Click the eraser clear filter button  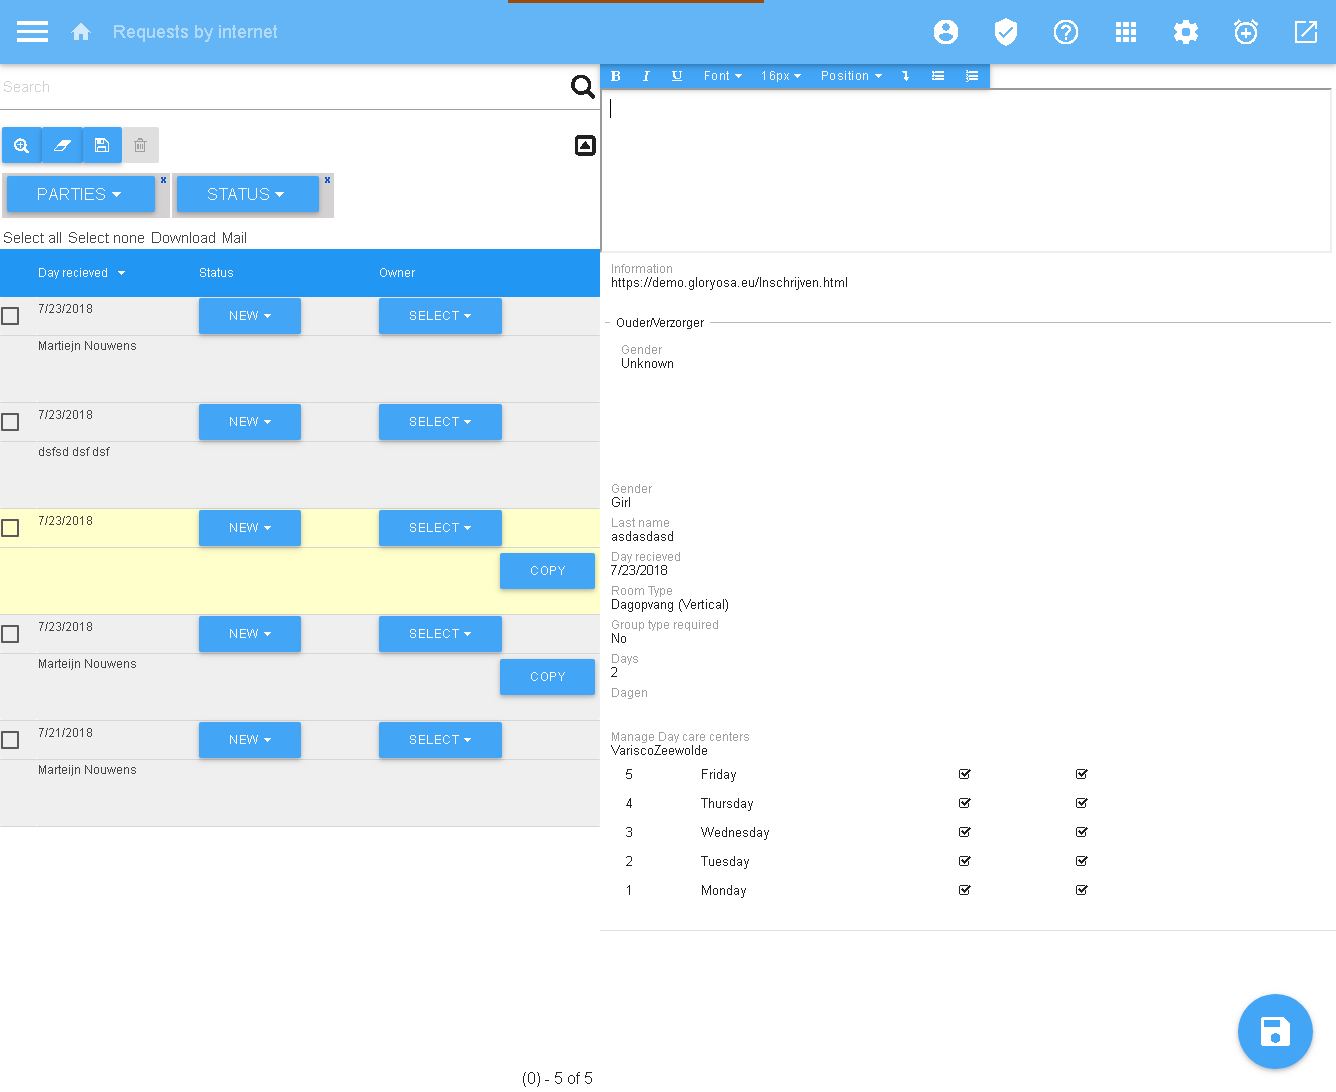(62, 145)
